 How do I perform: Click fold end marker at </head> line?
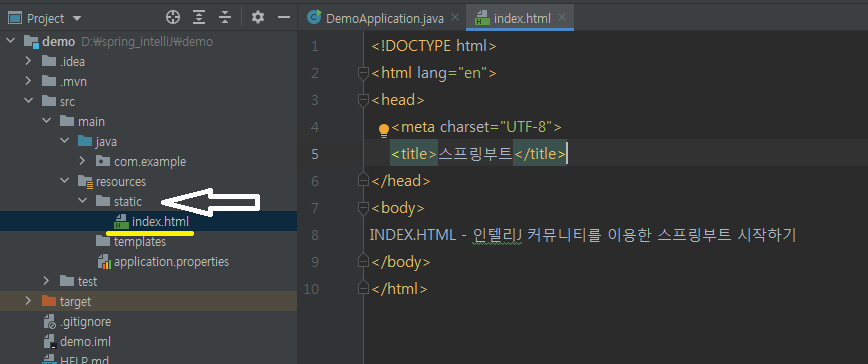pos(363,180)
